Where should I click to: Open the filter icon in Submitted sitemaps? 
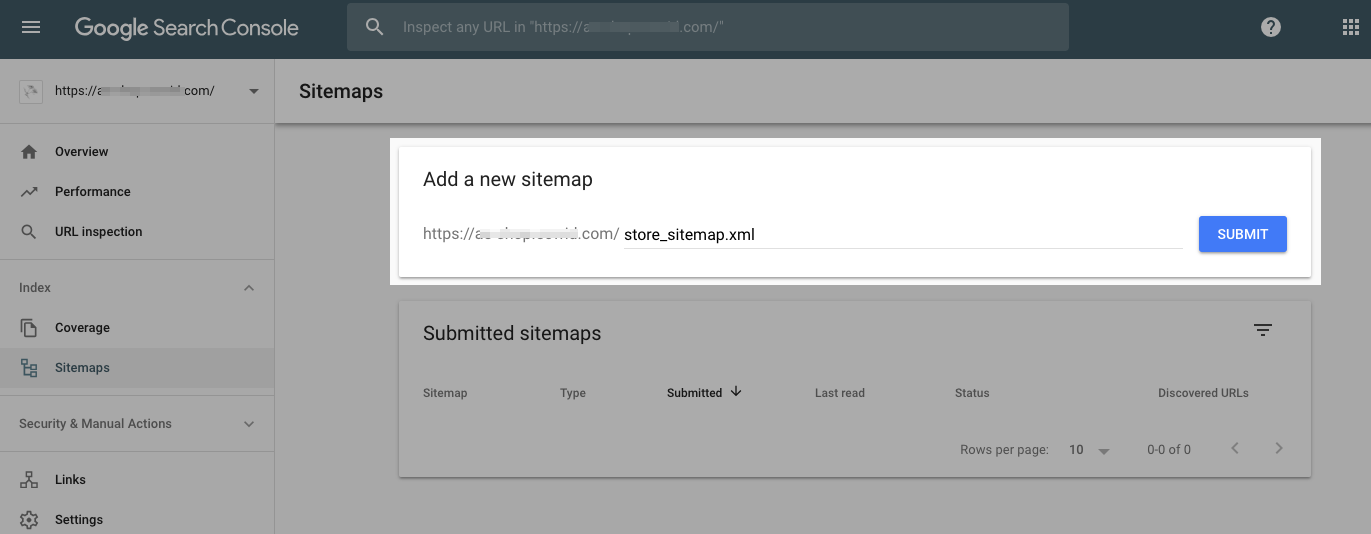[x=1263, y=330]
